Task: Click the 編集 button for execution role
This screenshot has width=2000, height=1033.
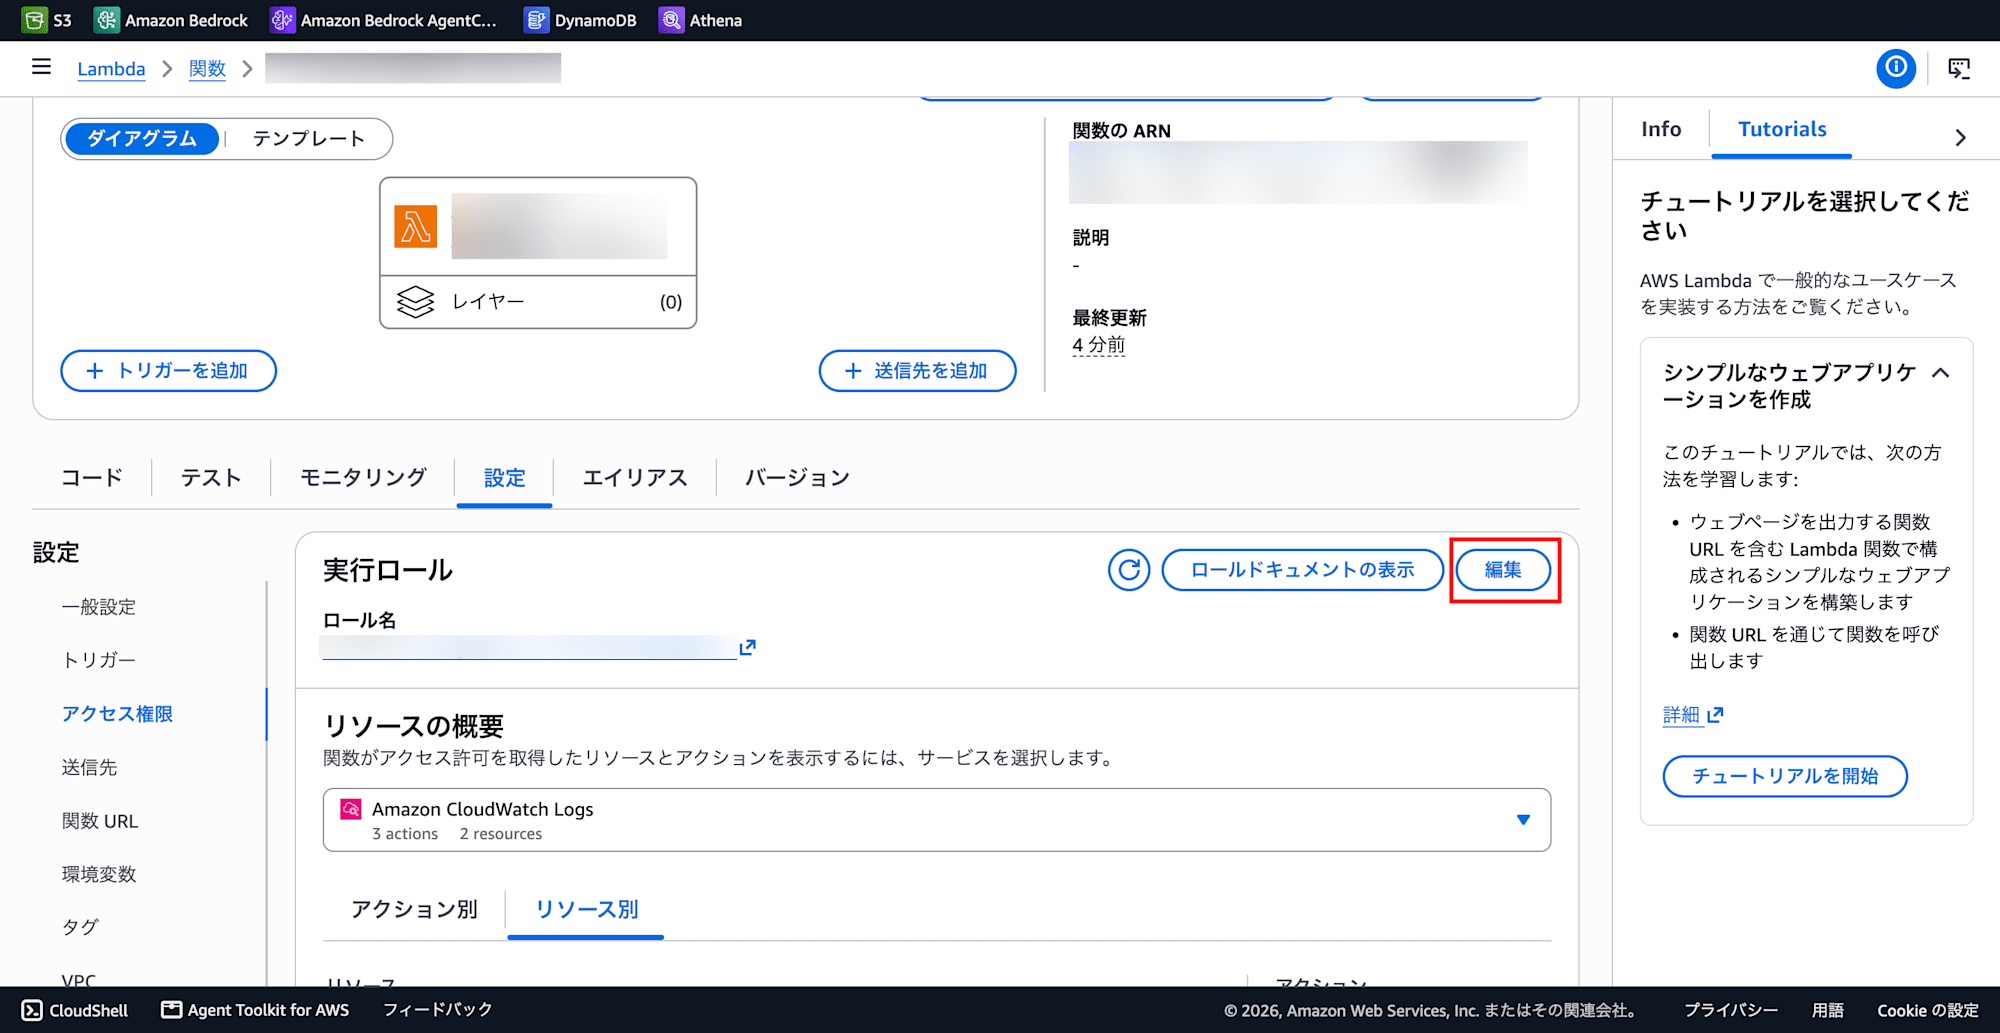Action: 1503,570
